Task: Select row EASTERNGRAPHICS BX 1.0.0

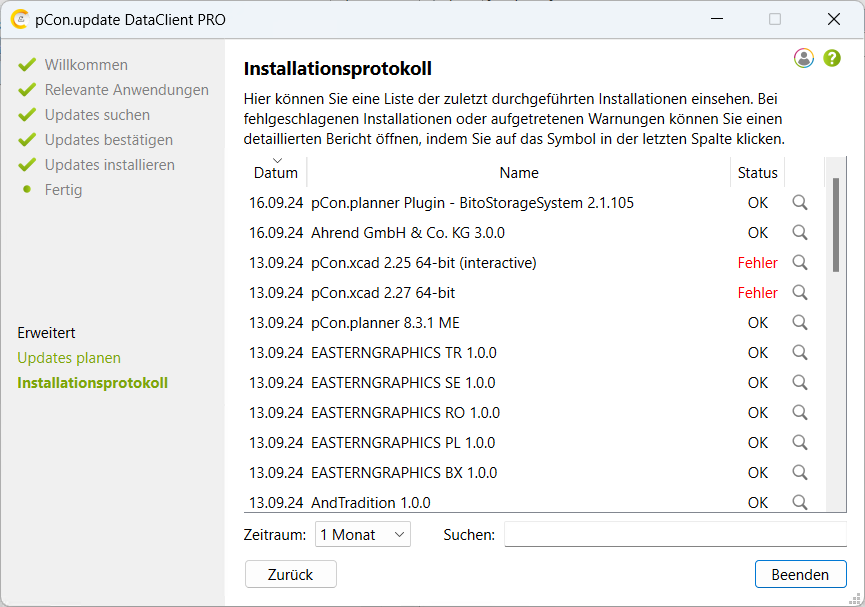Action: pos(535,472)
